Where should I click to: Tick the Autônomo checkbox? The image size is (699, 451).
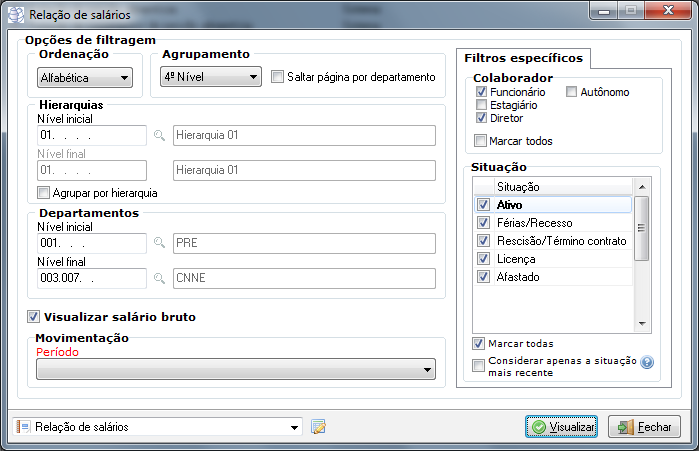click(572, 92)
